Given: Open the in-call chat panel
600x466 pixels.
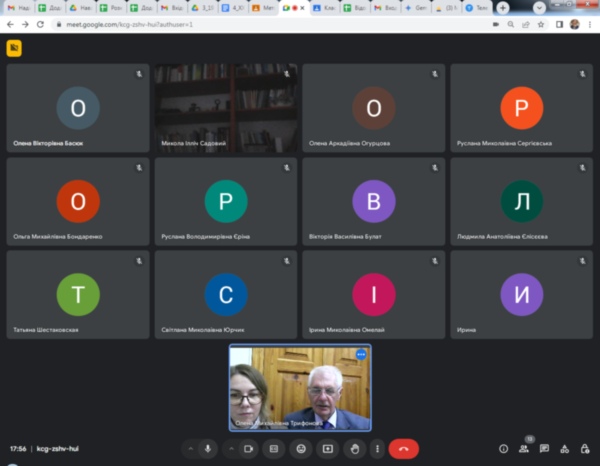Looking at the screenshot, I should (x=544, y=449).
